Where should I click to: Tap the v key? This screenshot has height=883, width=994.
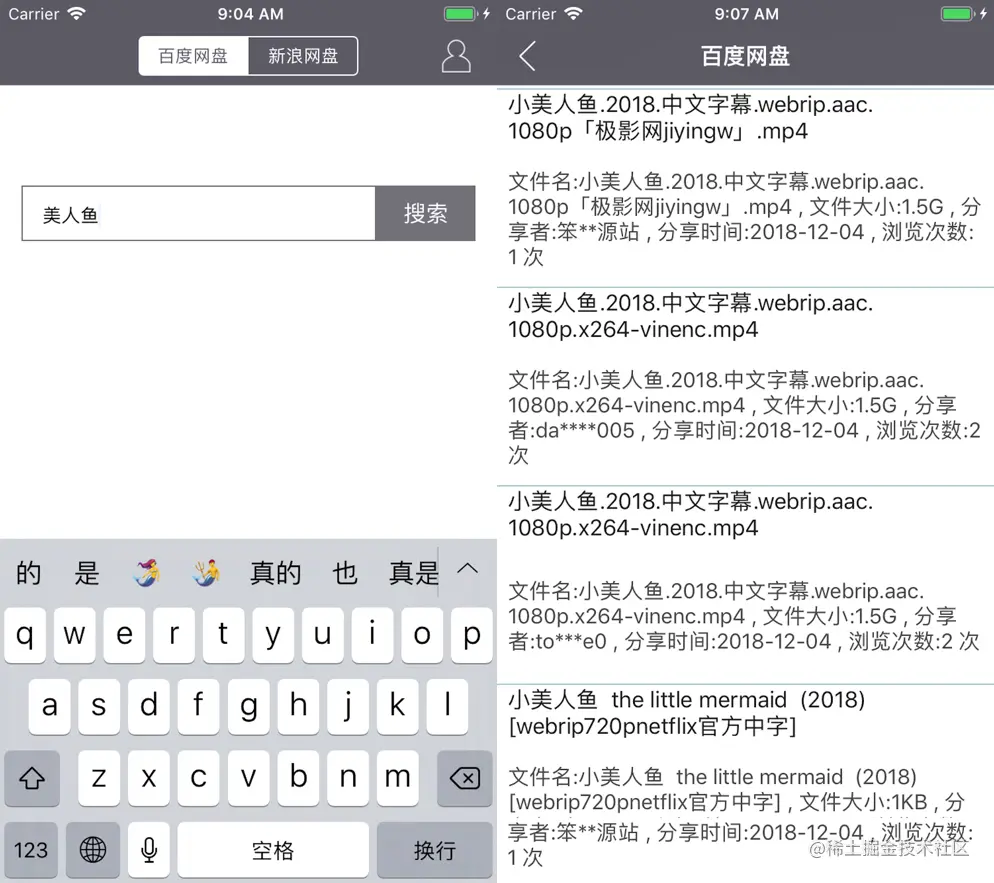click(x=248, y=778)
